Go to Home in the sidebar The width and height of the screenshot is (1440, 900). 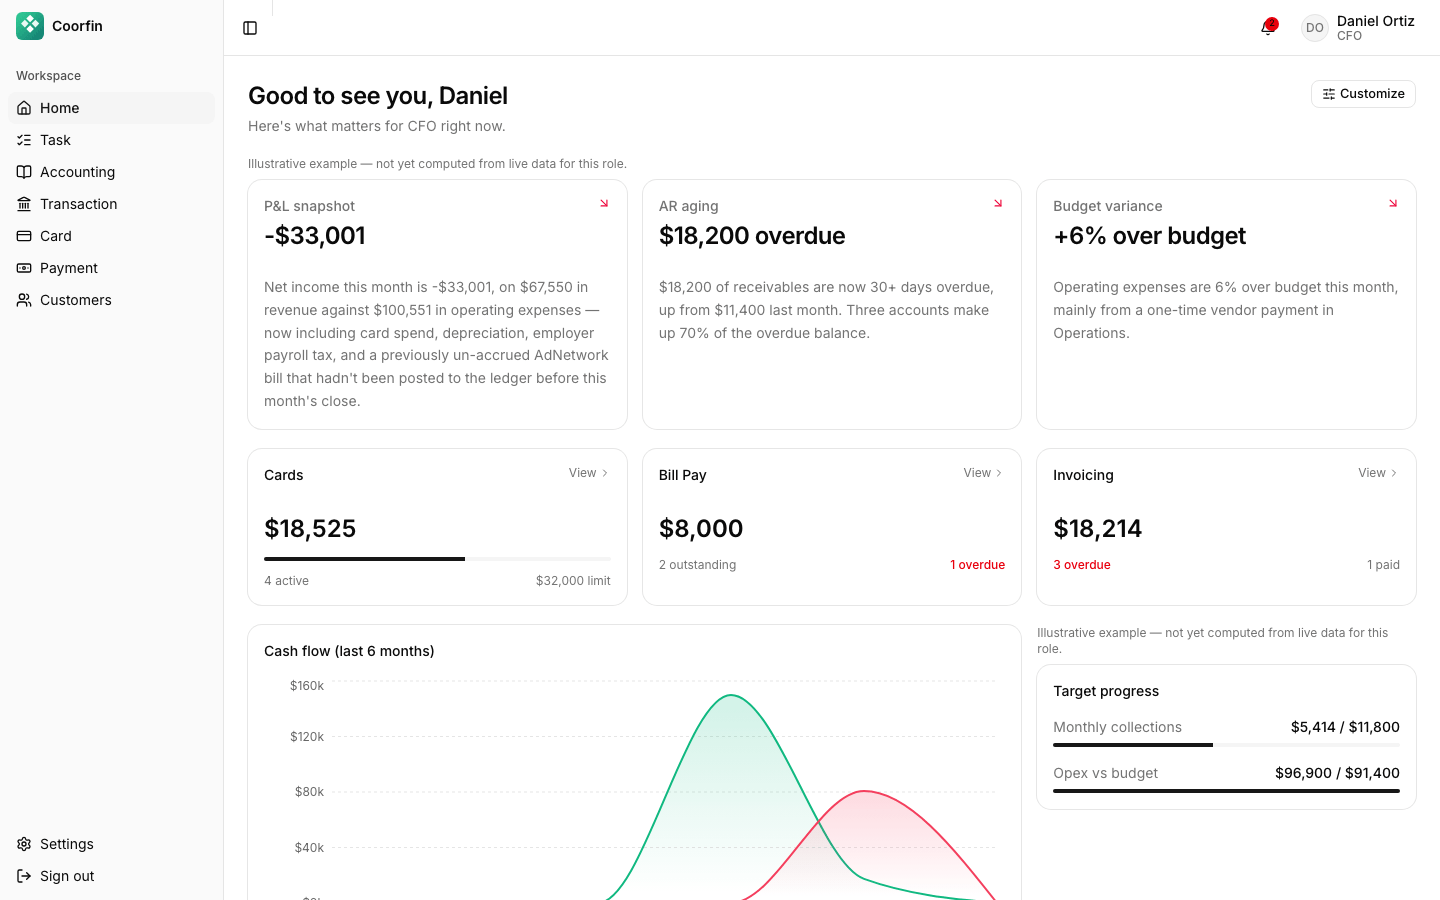(x=111, y=108)
